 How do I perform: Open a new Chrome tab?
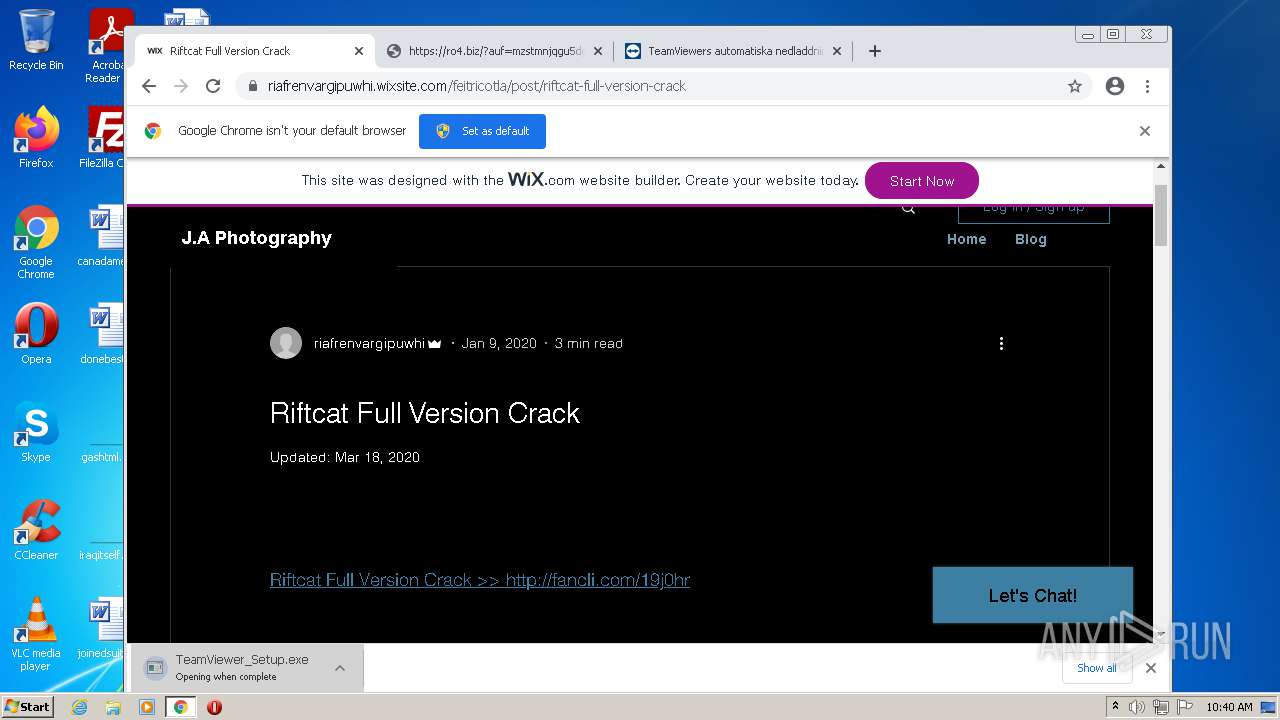[x=875, y=51]
